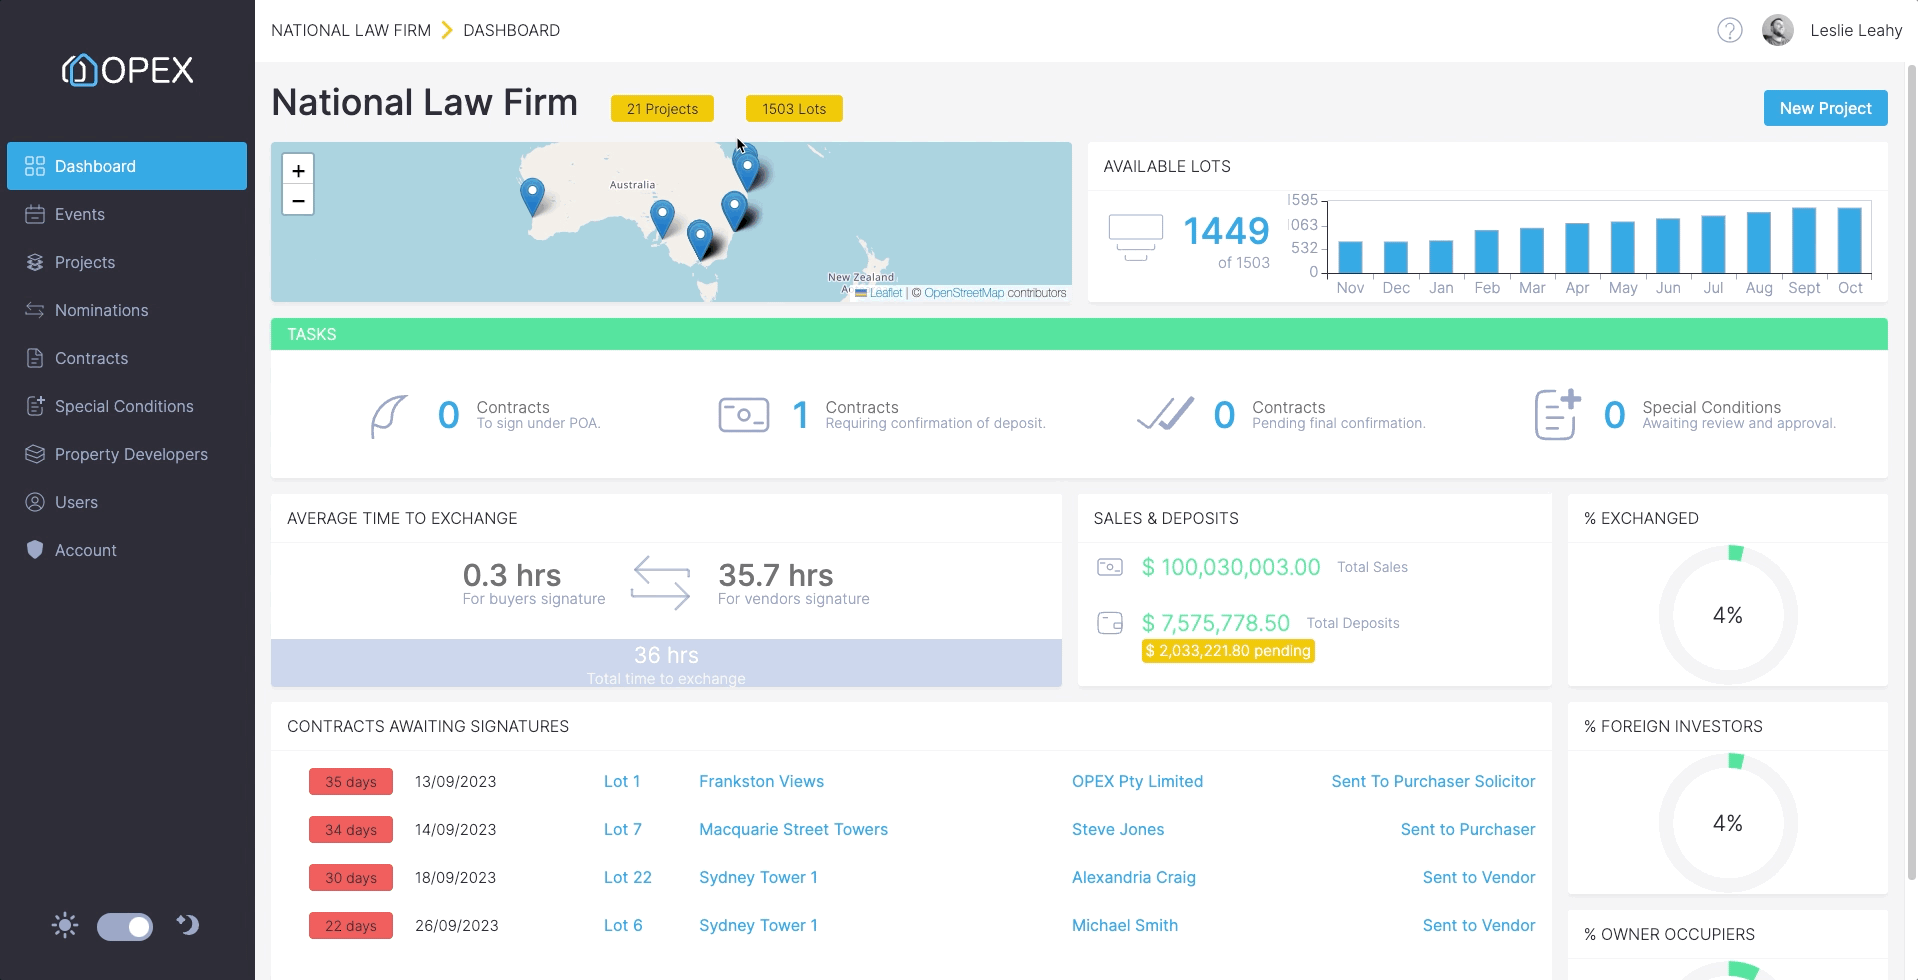This screenshot has width=1918, height=980.
Task: Click the Nominations arrows icon
Action: coord(35,310)
